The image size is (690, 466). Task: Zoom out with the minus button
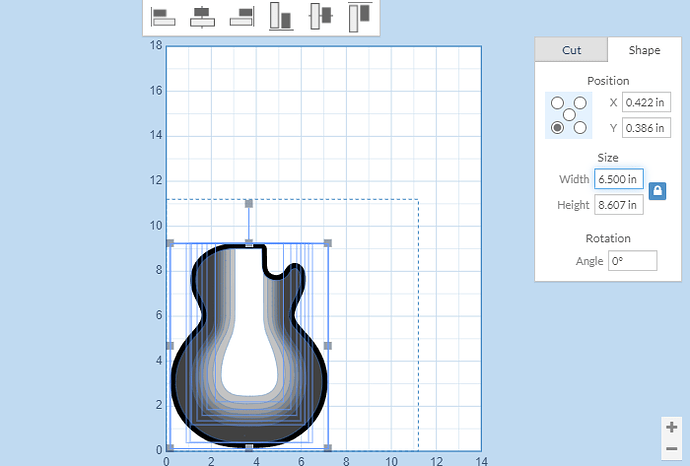coord(671,449)
